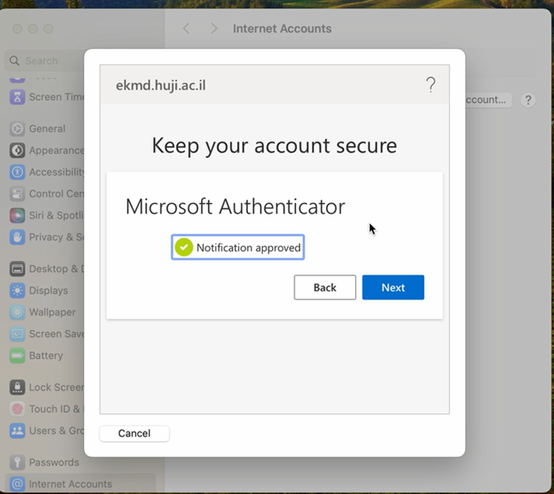Screen dimensions: 554x494
Task: Open the help question mark in the dialog header
Action: pos(431,85)
